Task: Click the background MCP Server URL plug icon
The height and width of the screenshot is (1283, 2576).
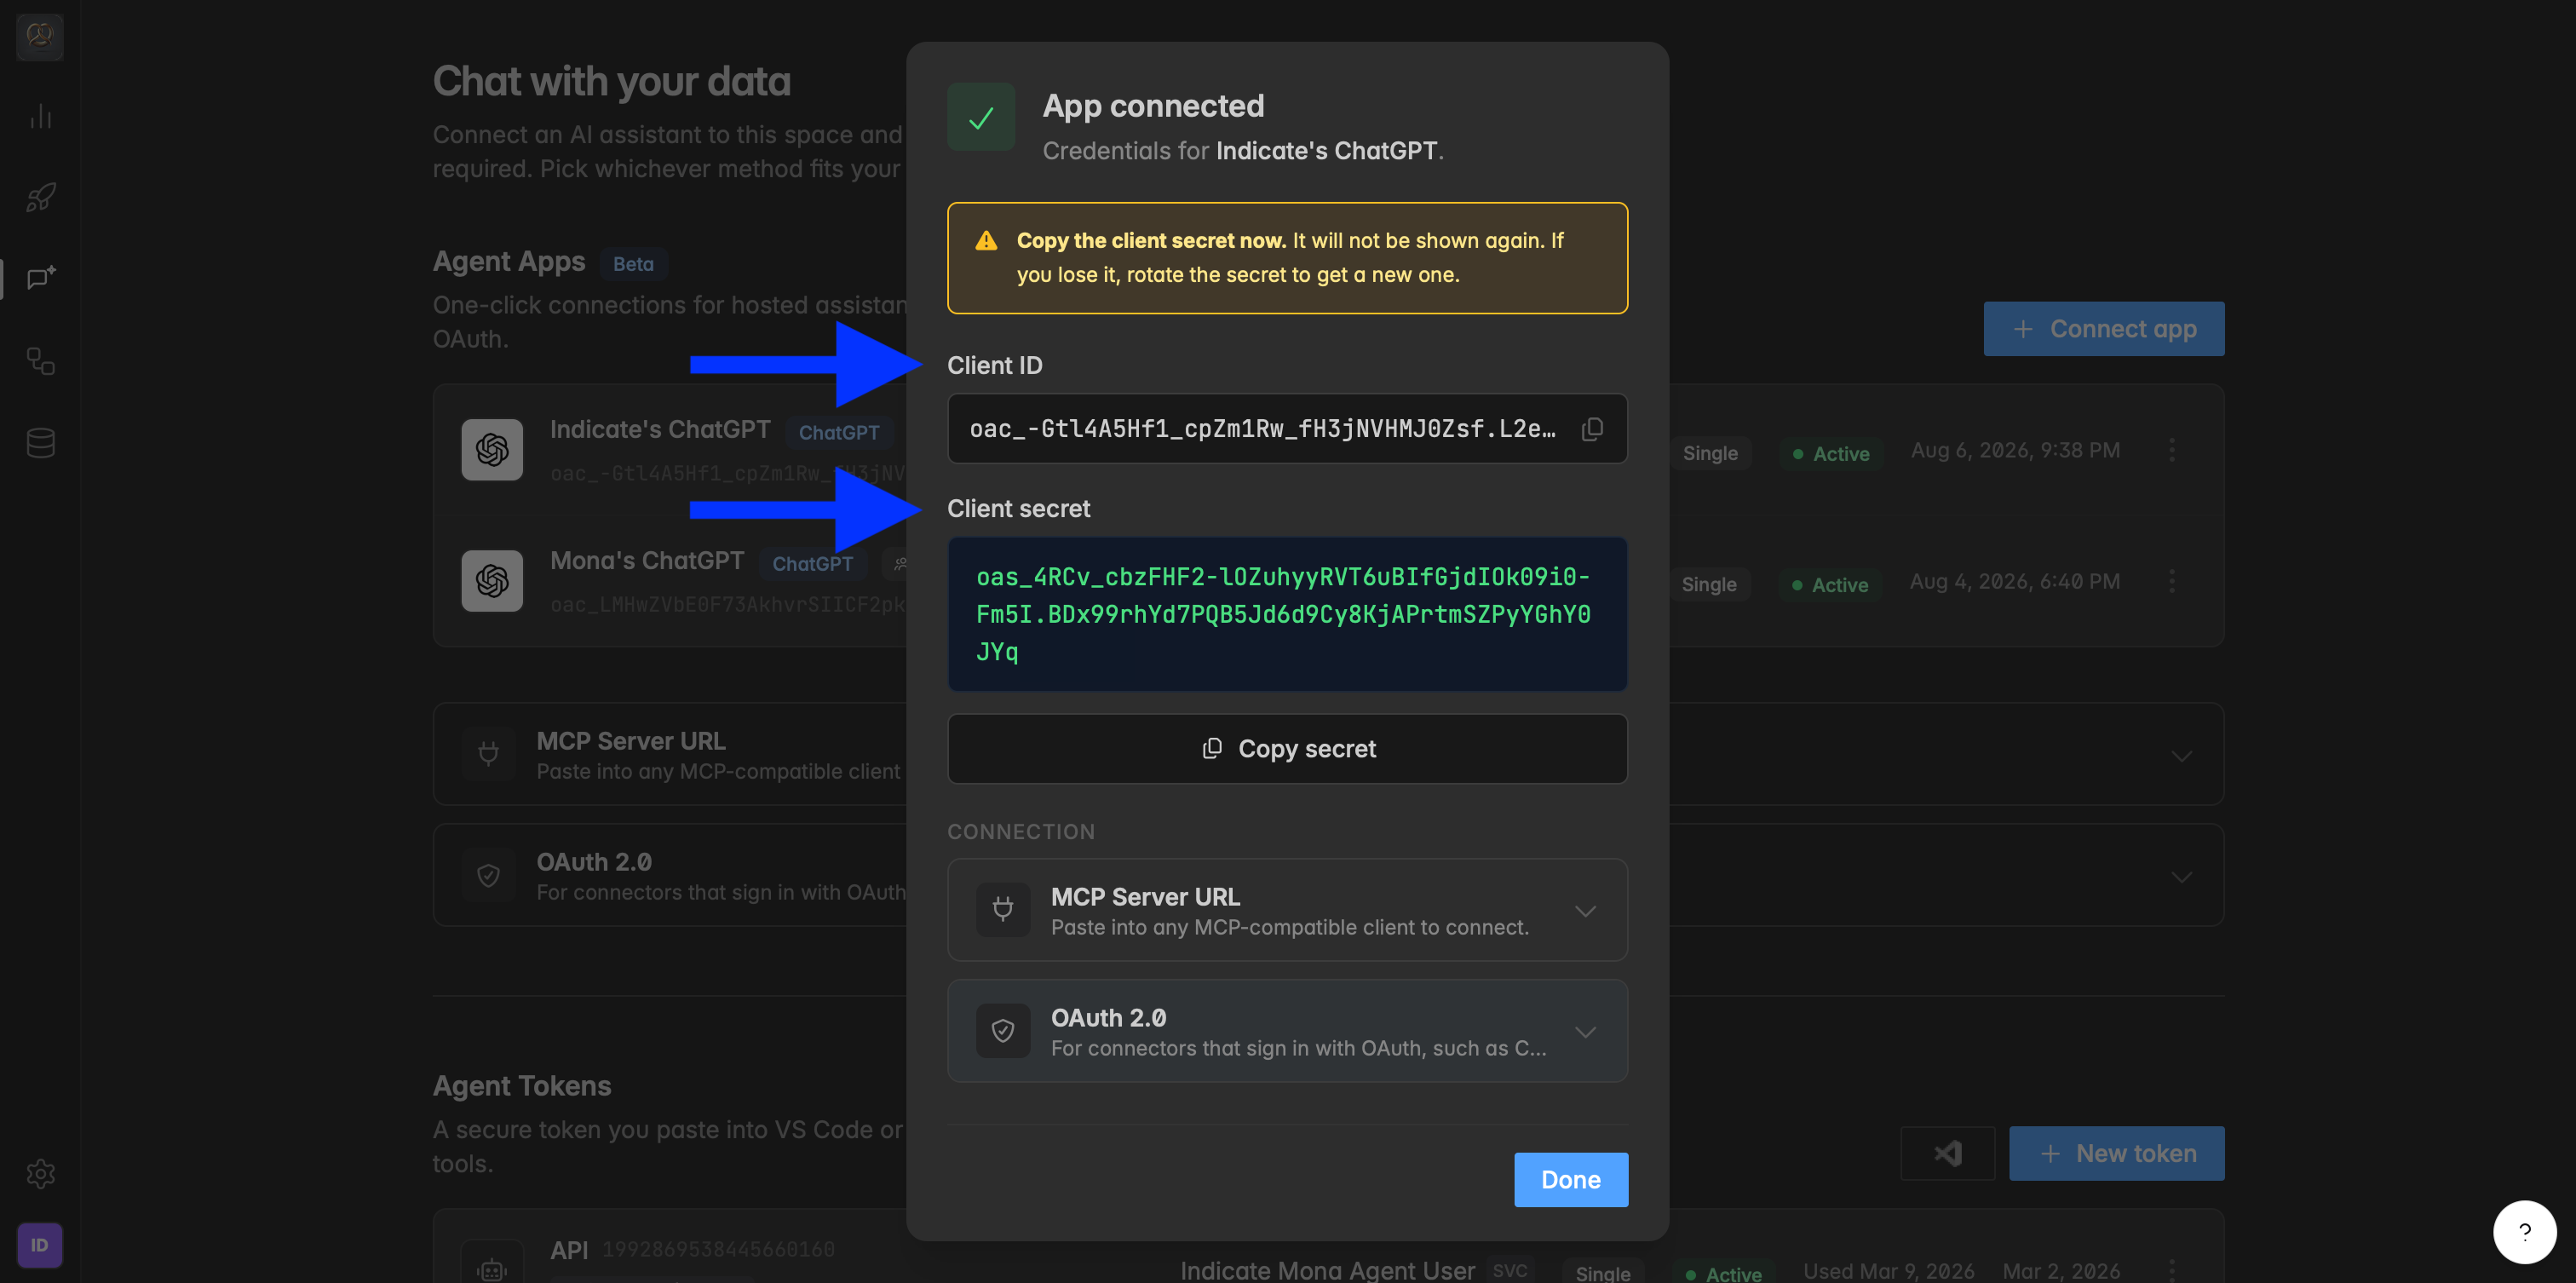Action: [x=488, y=753]
